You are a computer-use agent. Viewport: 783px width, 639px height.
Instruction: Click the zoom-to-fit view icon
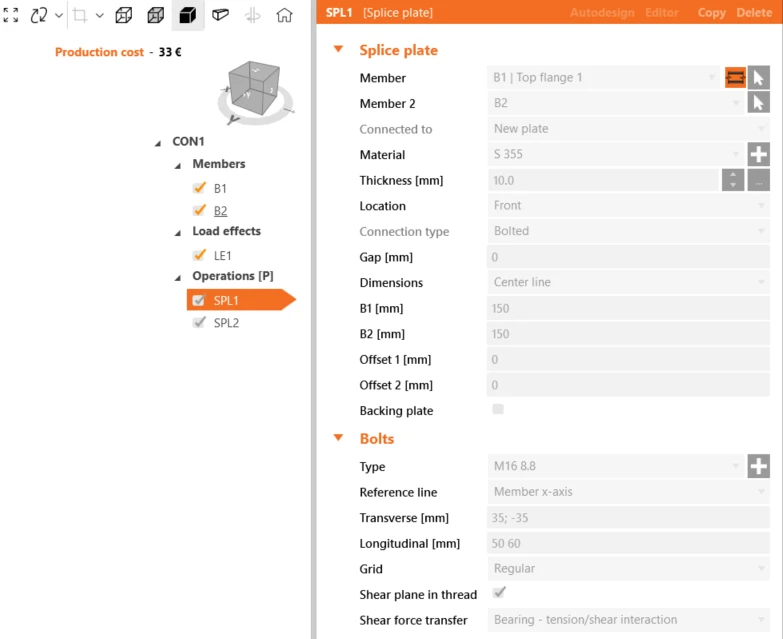point(10,15)
